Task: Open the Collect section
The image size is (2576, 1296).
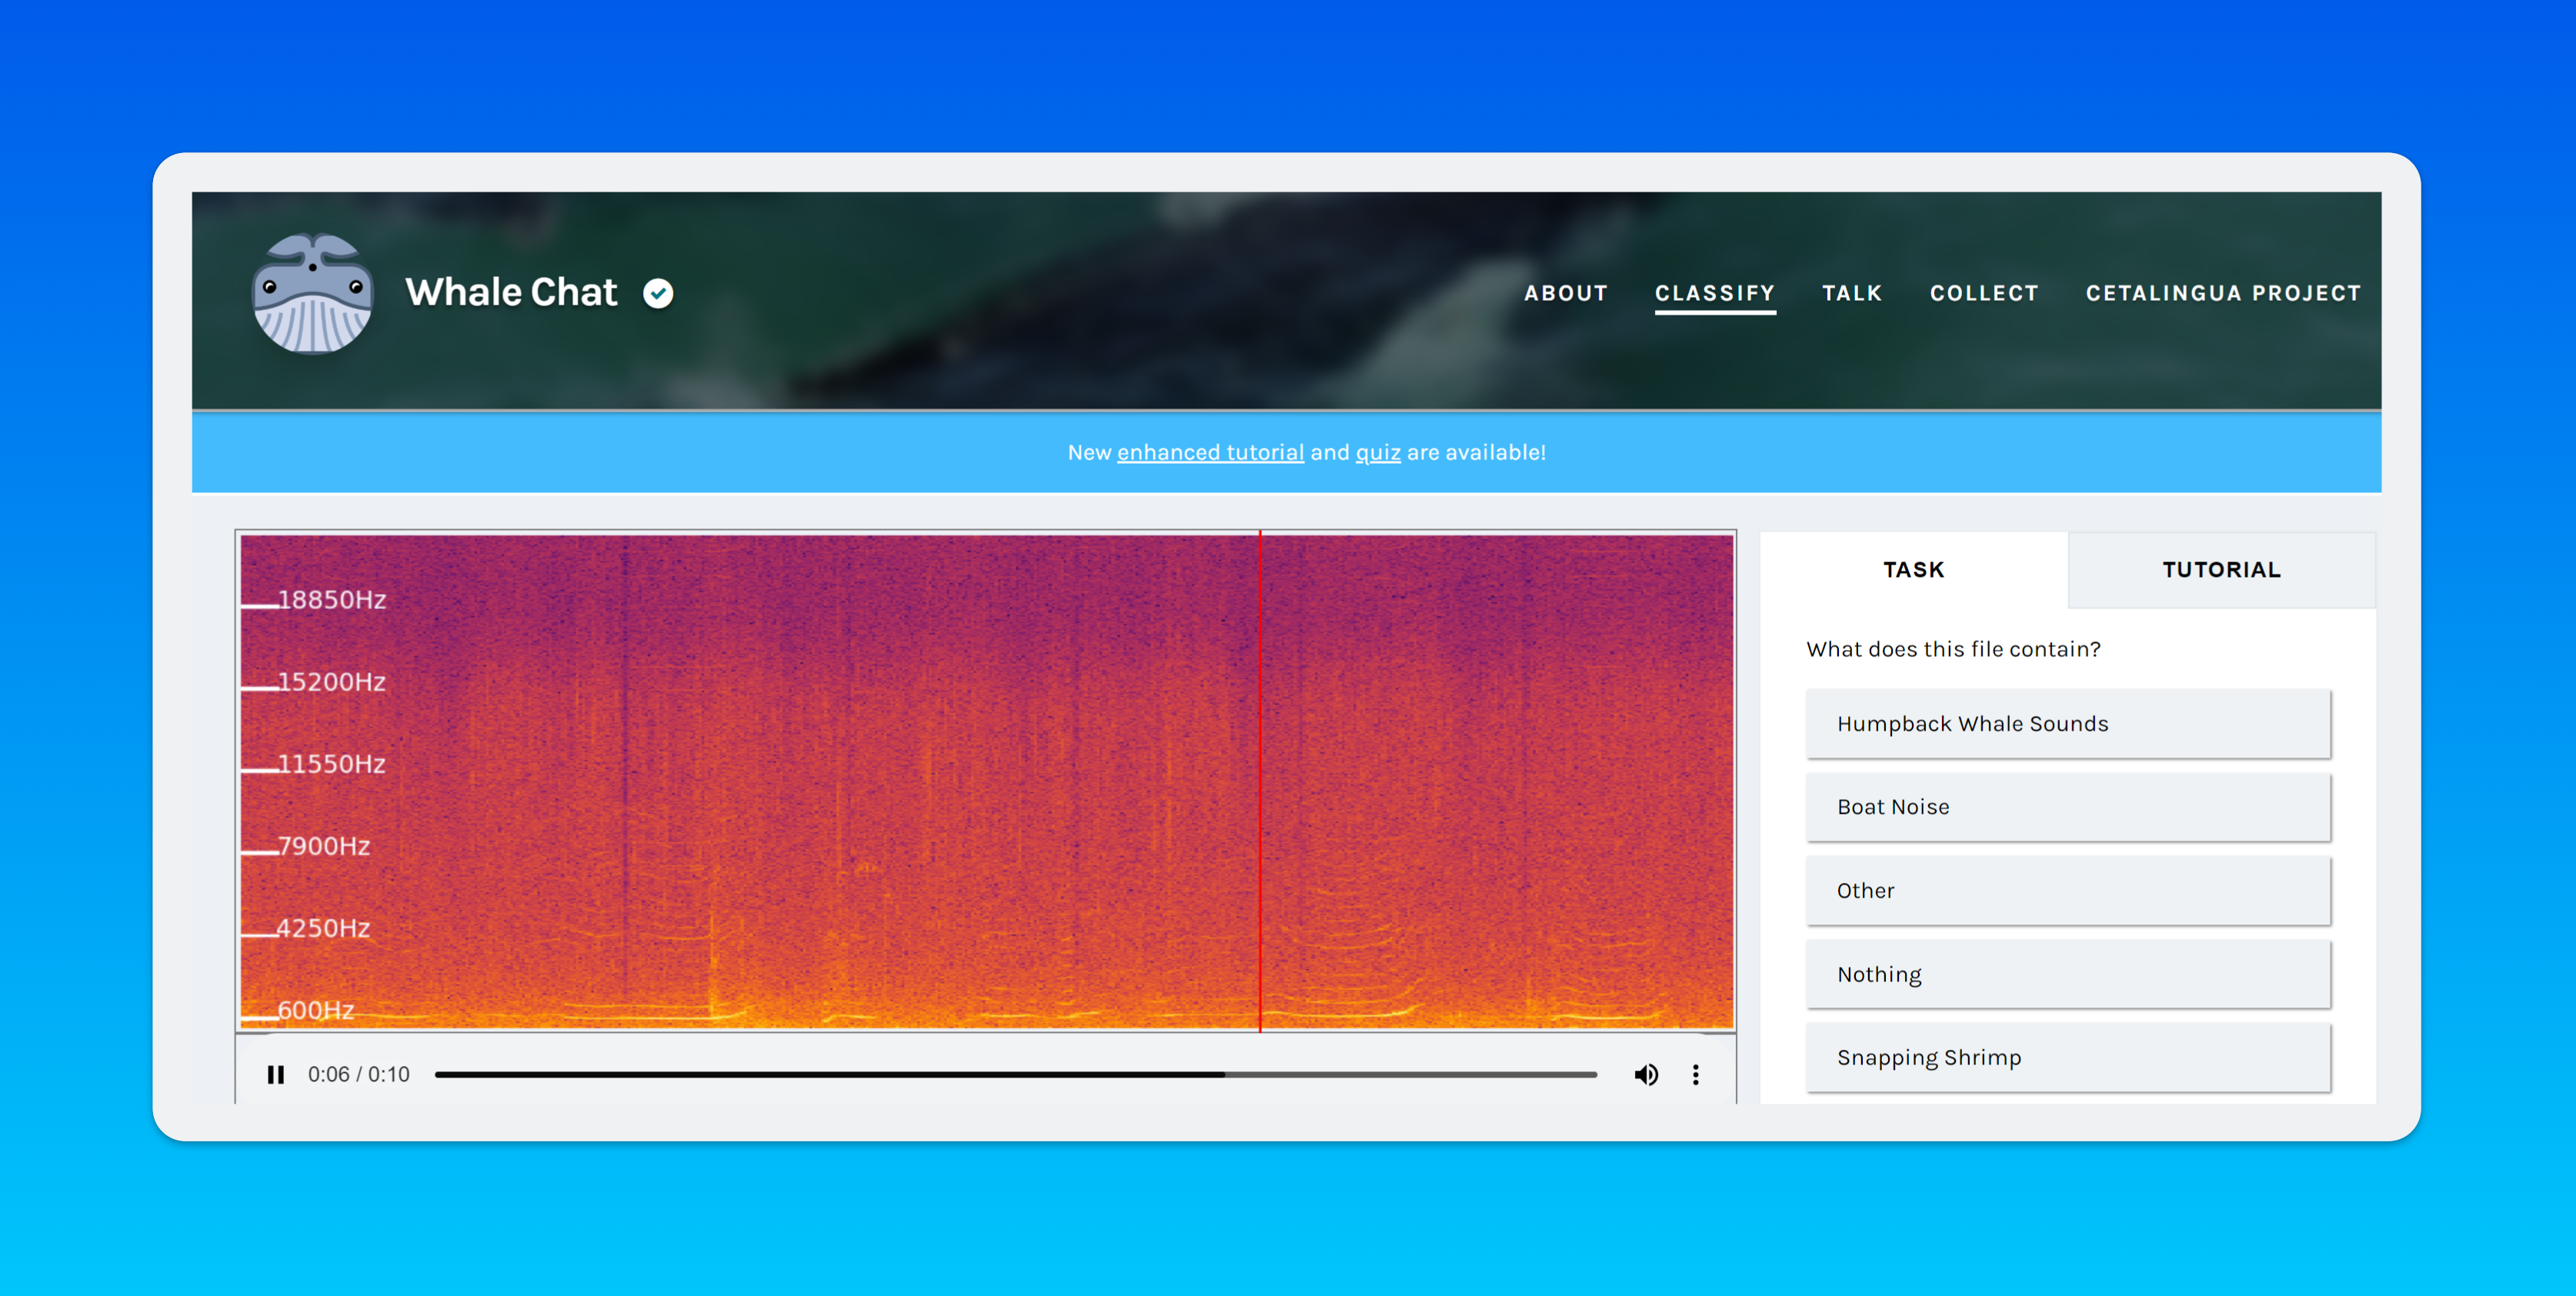Action: 1984,293
